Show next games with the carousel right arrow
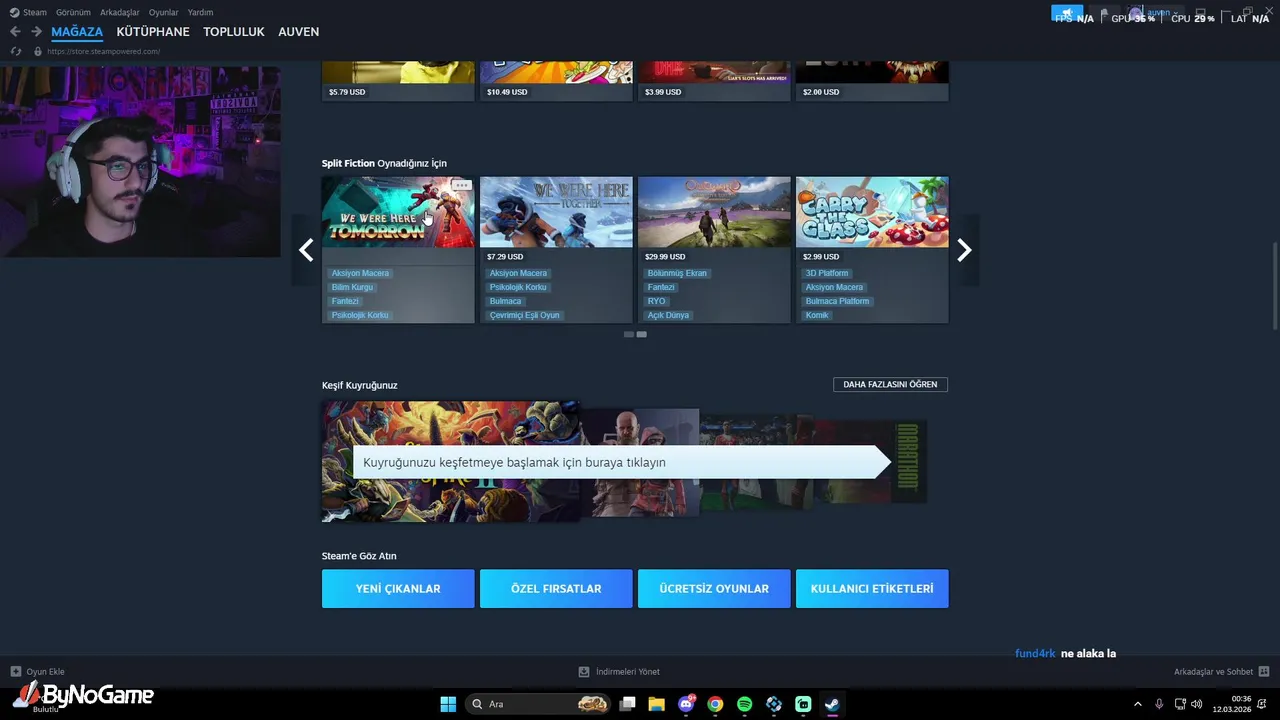Image resolution: width=1280 pixels, height=720 pixels. pyautogui.click(x=964, y=250)
